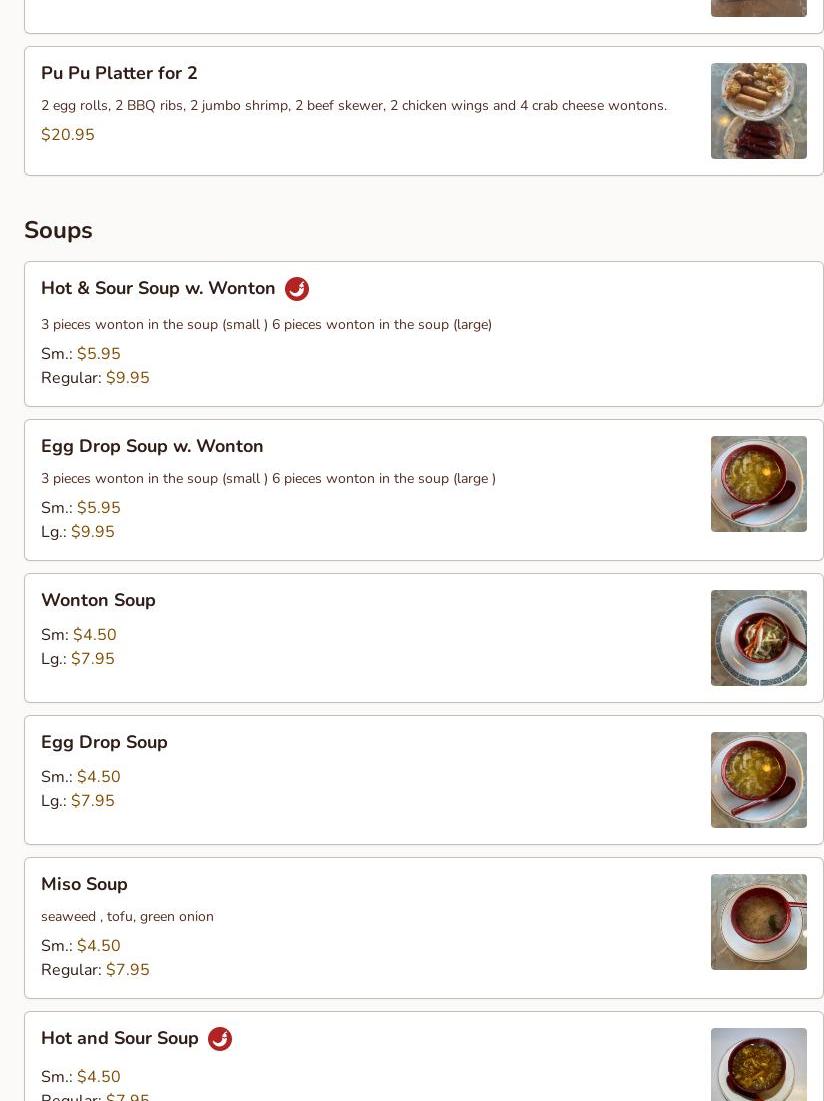The width and height of the screenshot is (824, 1101).
Task: Click Hot & Sour Soup w. Wonton Regular $9.95
Action: tap(128, 378)
